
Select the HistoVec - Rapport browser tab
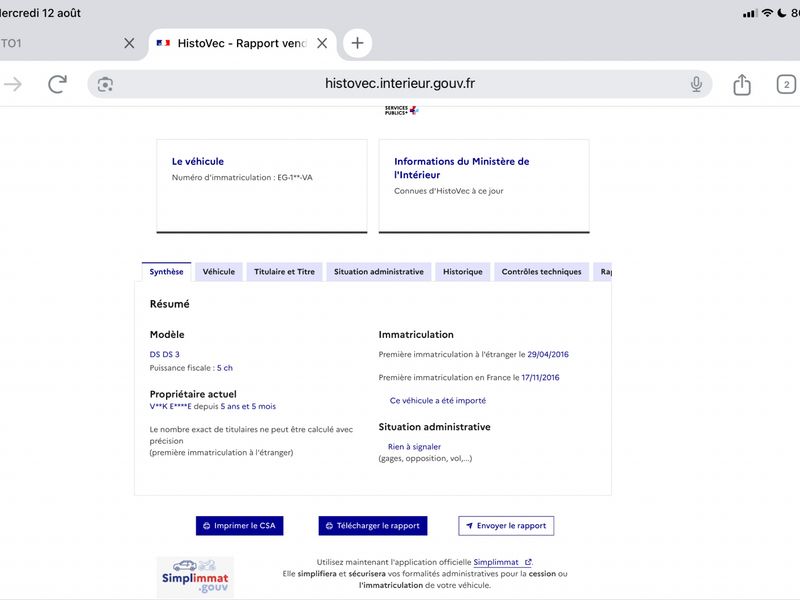click(x=242, y=43)
